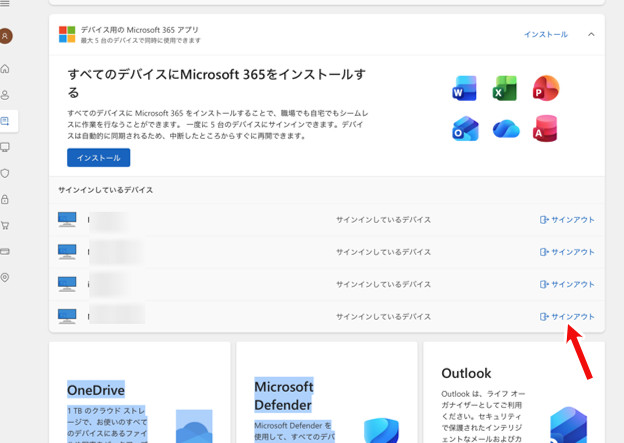This screenshot has height=443, width=624.
Task: Open the person icon in sidebar
Action: (5, 95)
